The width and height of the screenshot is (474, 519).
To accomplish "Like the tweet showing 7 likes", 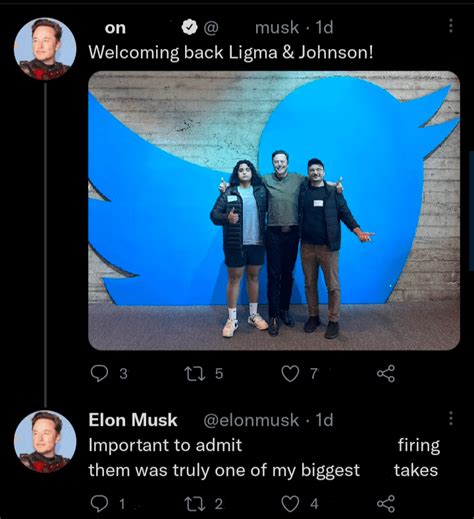I will (290, 374).
